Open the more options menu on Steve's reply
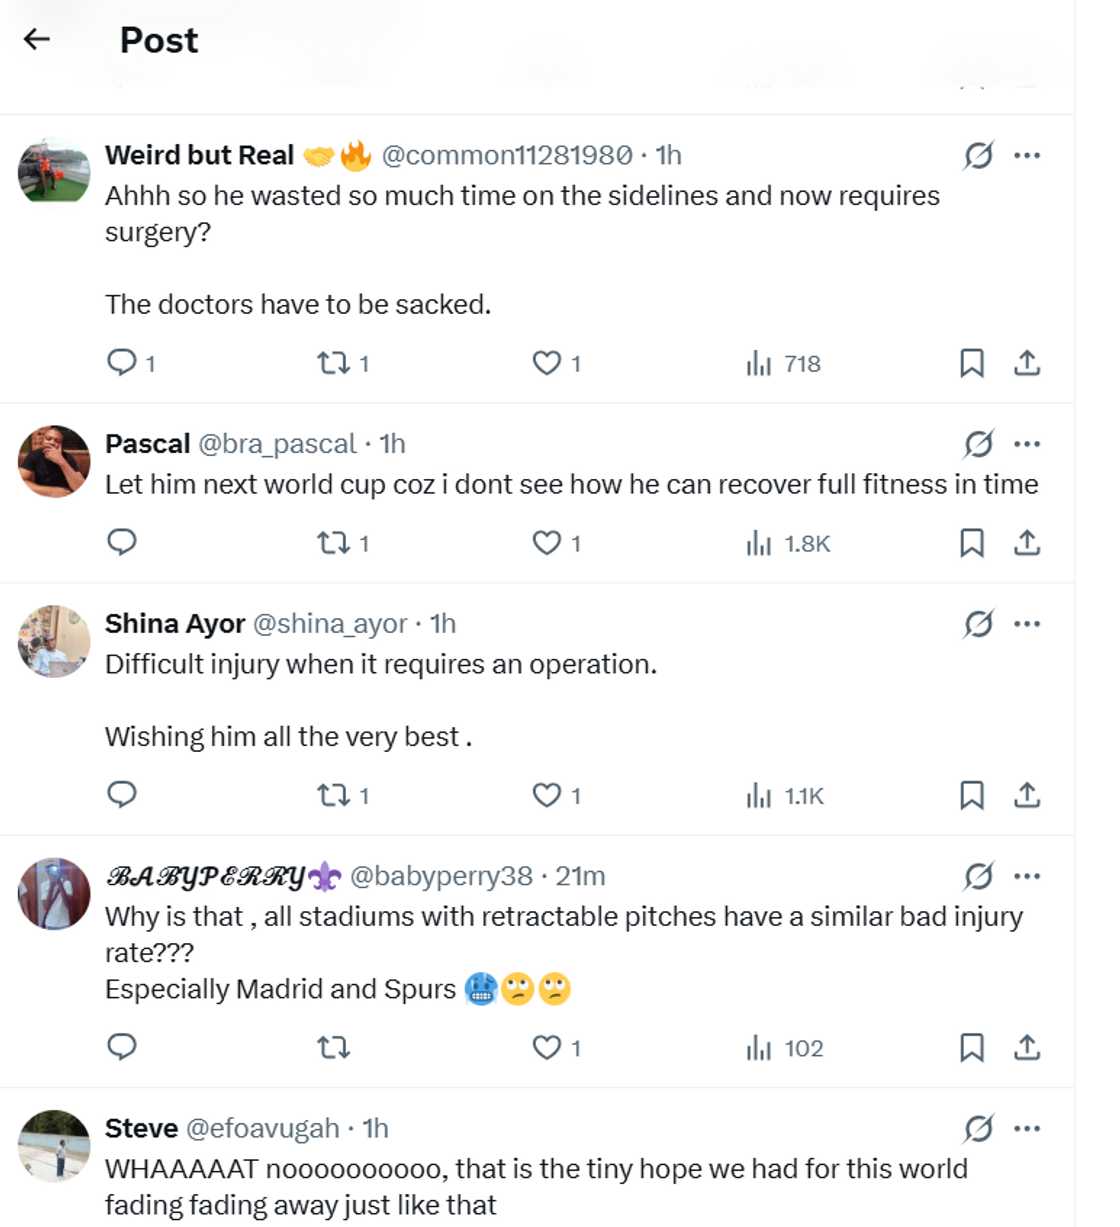 coord(1028,1128)
